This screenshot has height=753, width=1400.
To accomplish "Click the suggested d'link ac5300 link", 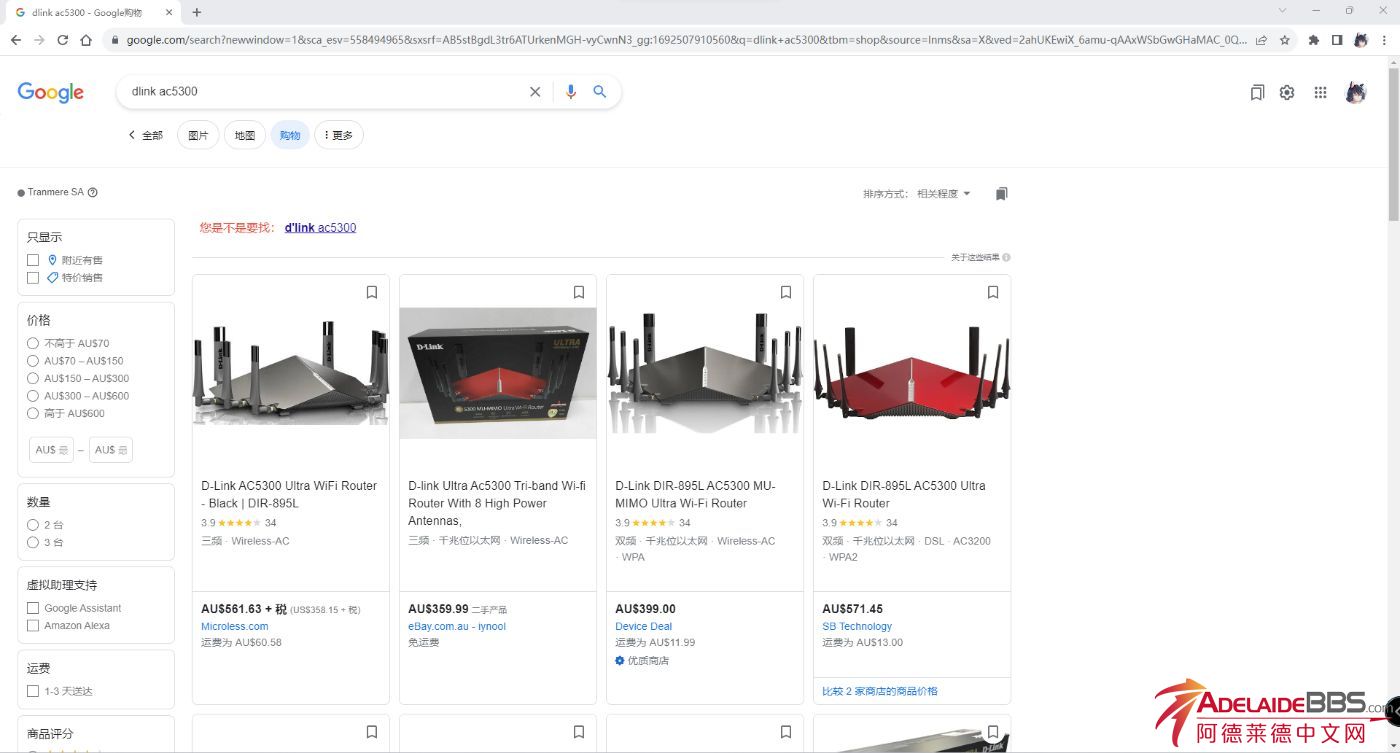I will (320, 228).
